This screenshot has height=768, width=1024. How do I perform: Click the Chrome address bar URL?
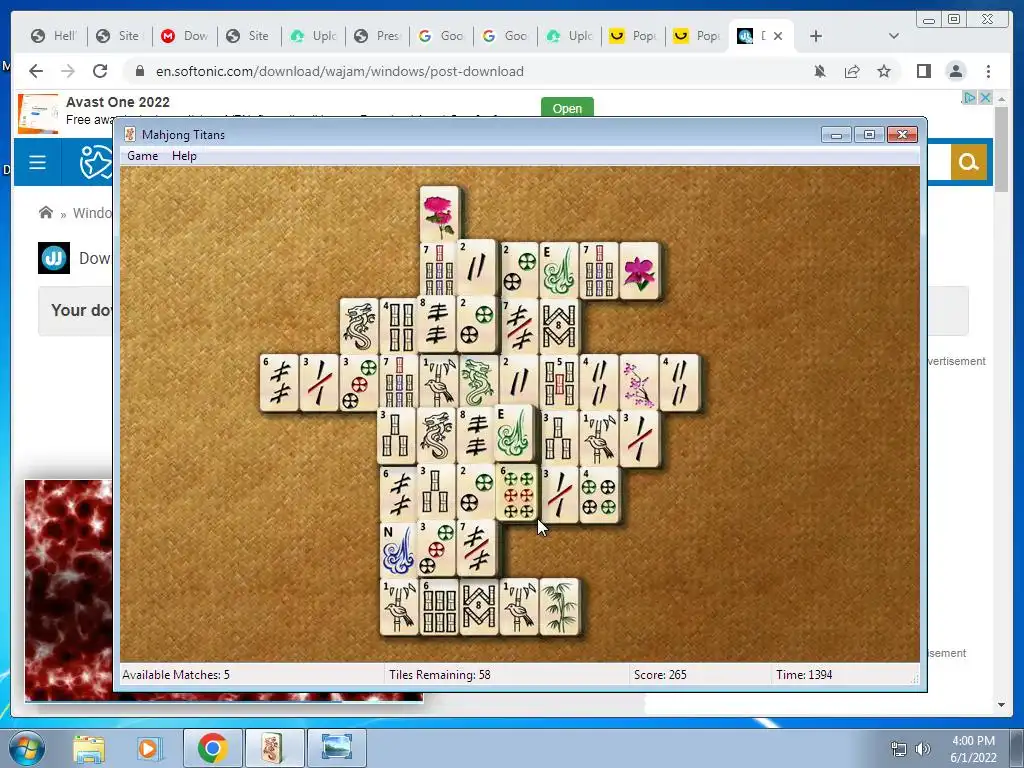(340, 71)
